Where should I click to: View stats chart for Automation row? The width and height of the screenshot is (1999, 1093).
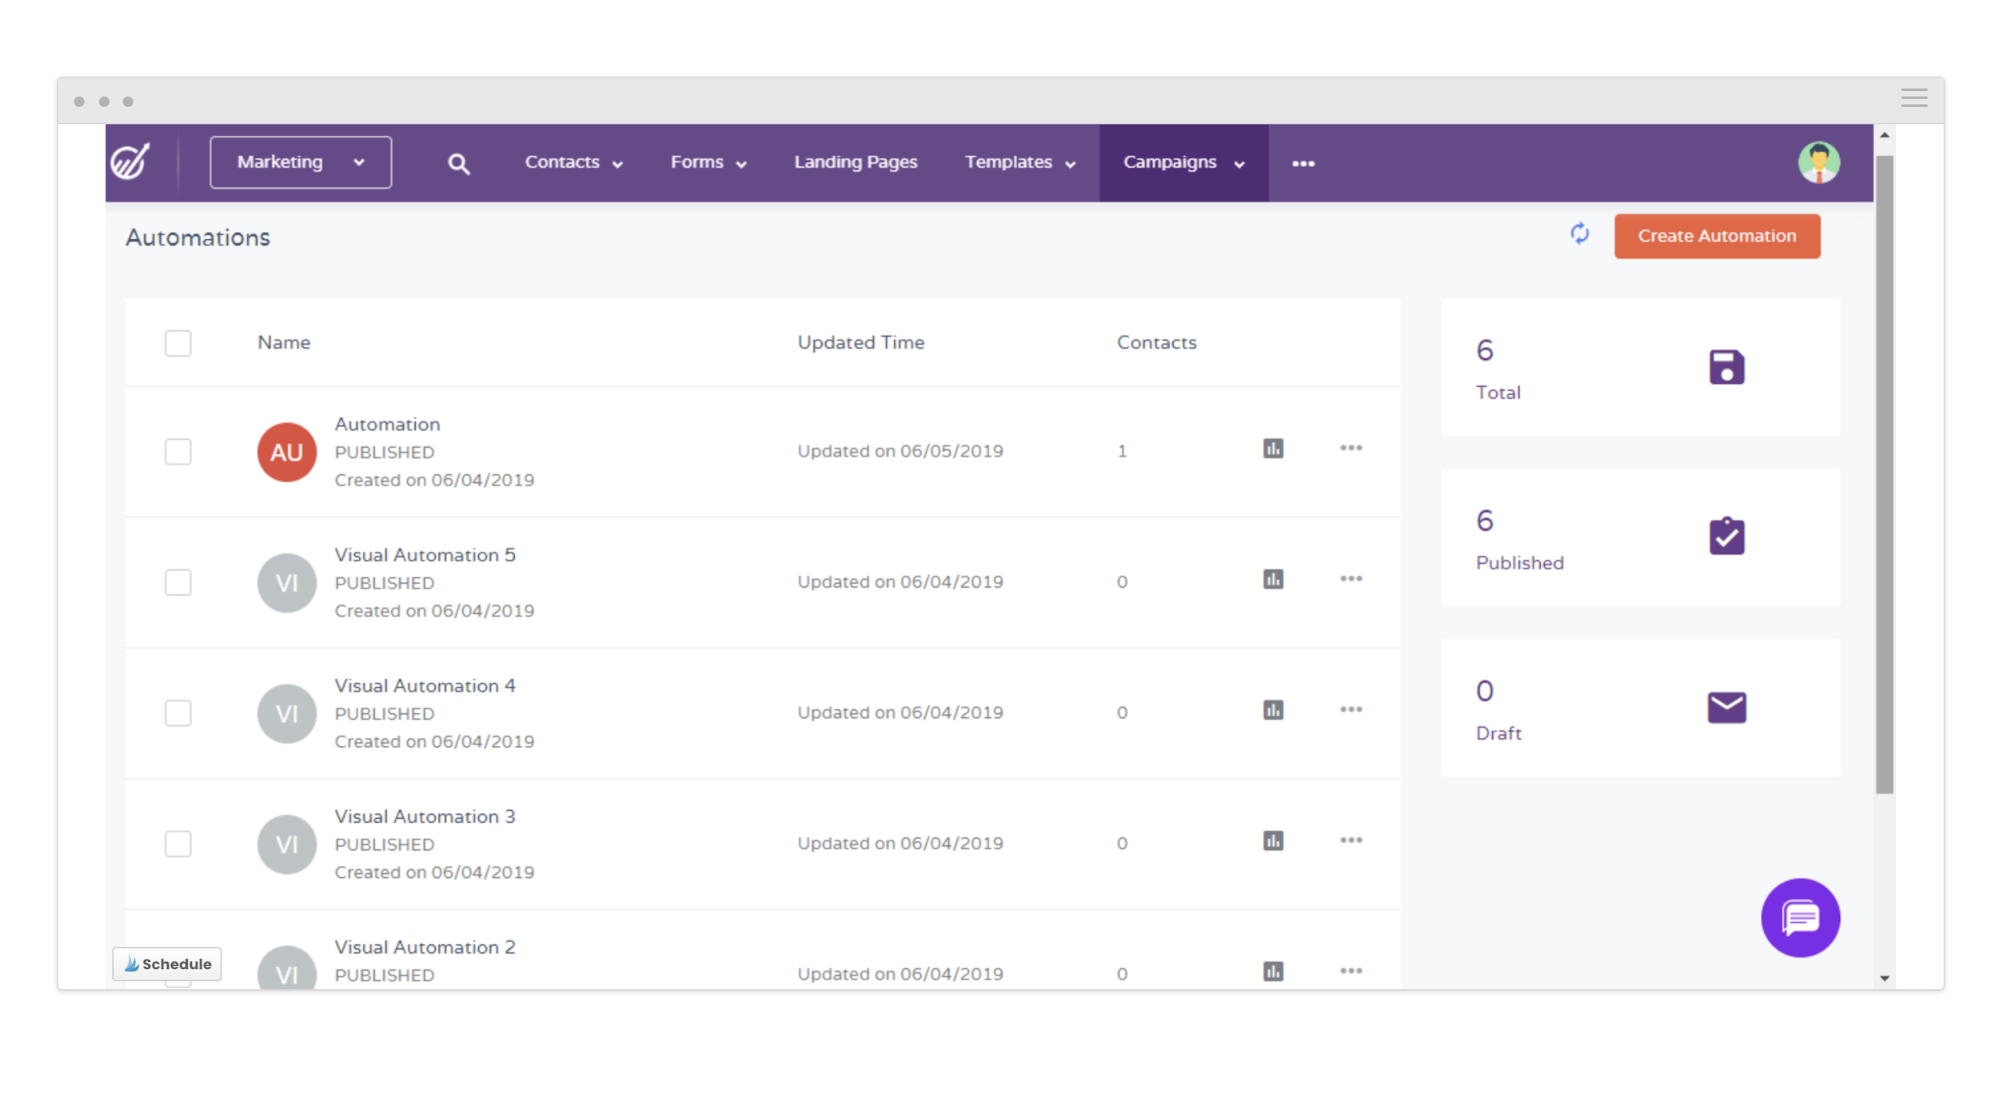pyautogui.click(x=1273, y=448)
